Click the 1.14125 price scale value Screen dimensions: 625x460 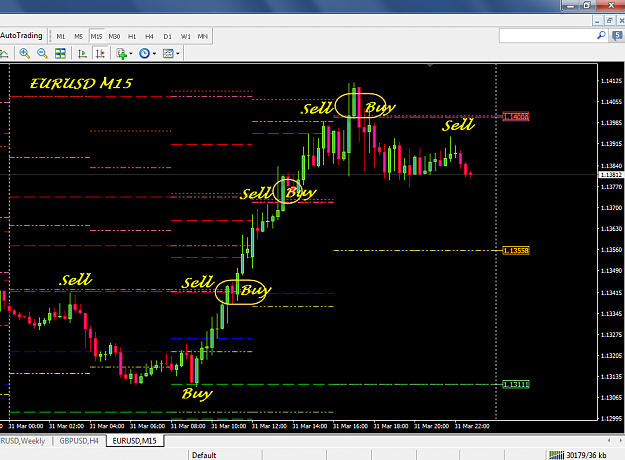(611, 81)
